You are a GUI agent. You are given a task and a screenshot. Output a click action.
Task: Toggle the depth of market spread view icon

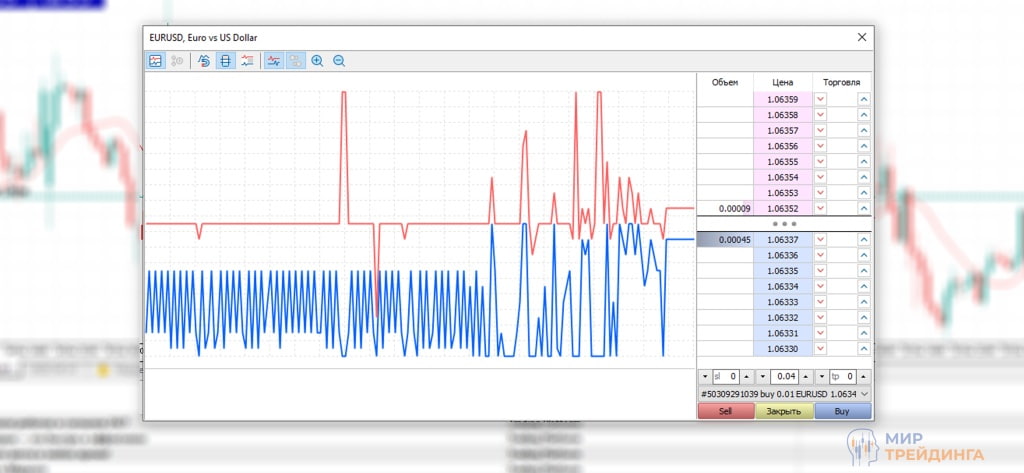pyautogui.click(x=225, y=61)
